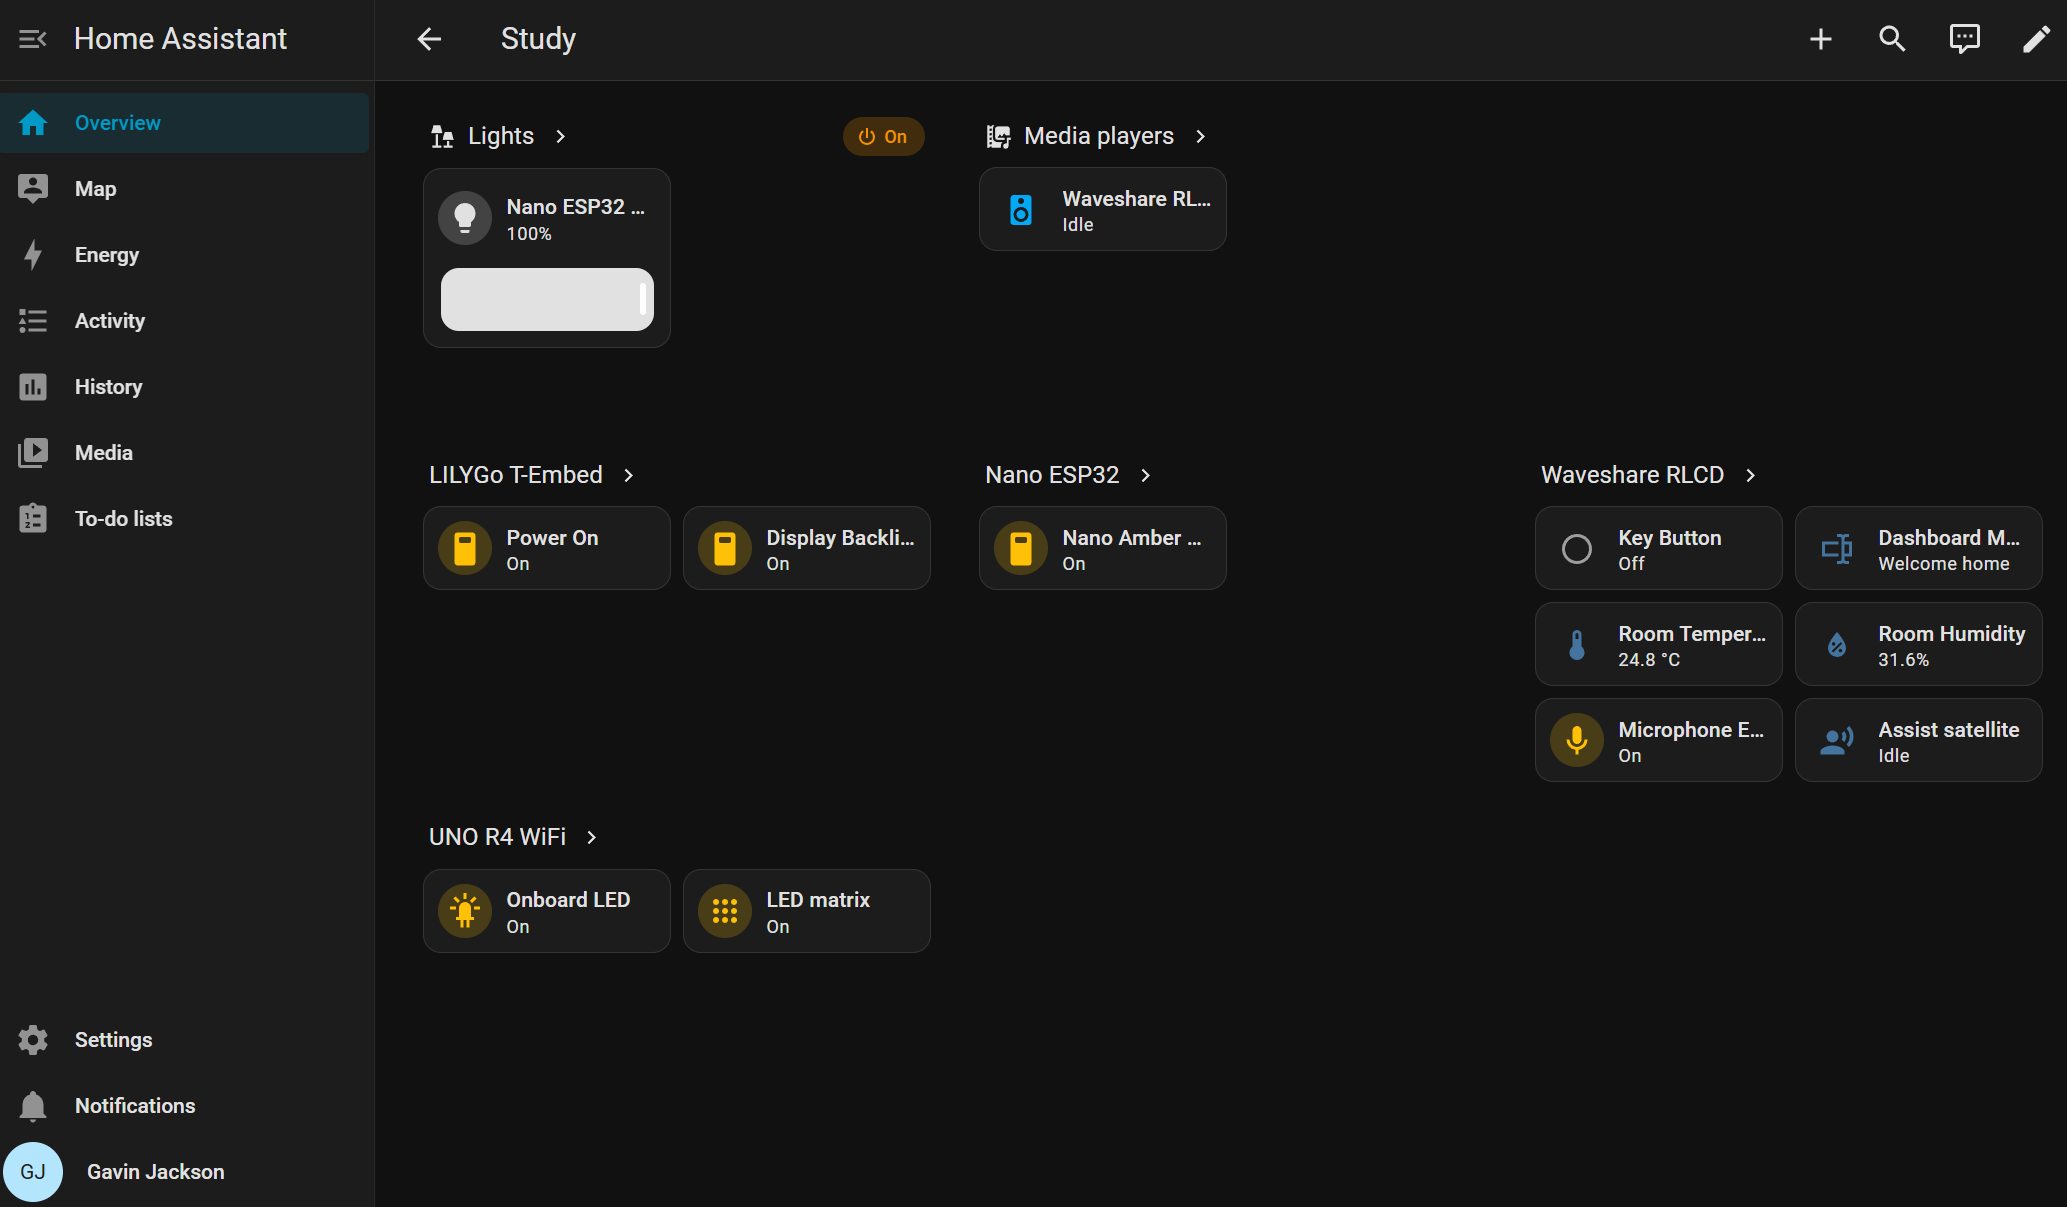The height and width of the screenshot is (1207, 2067).
Task: Expand UNO R4 WiFi chevron
Action: pyautogui.click(x=592, y=837)
